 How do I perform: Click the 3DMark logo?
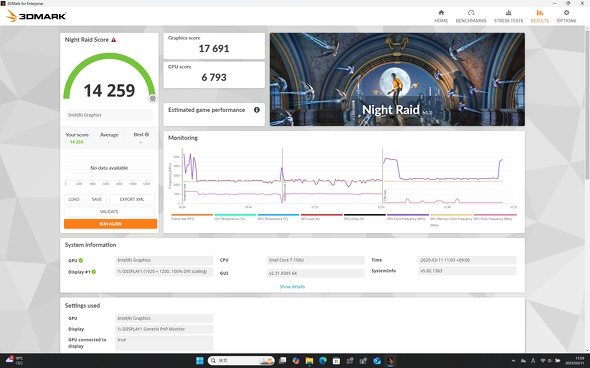[x=36, y=16]
